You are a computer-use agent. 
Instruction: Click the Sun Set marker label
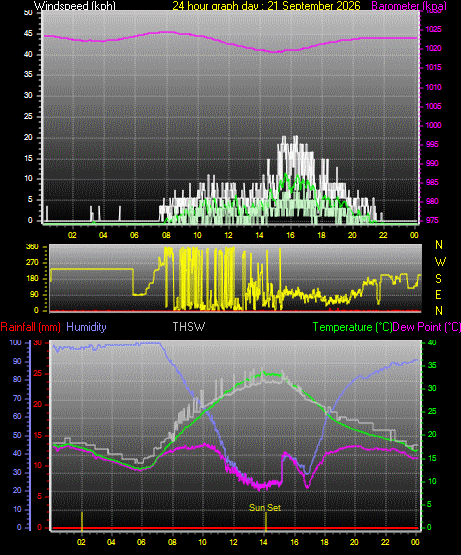tap(265, 508)
